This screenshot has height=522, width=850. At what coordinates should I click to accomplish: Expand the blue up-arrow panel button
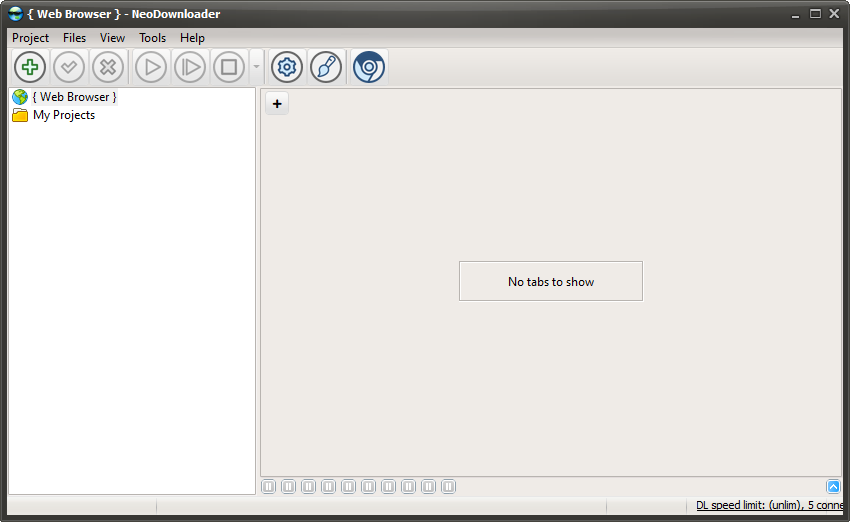pyautogui.click(x=833, y=487)
